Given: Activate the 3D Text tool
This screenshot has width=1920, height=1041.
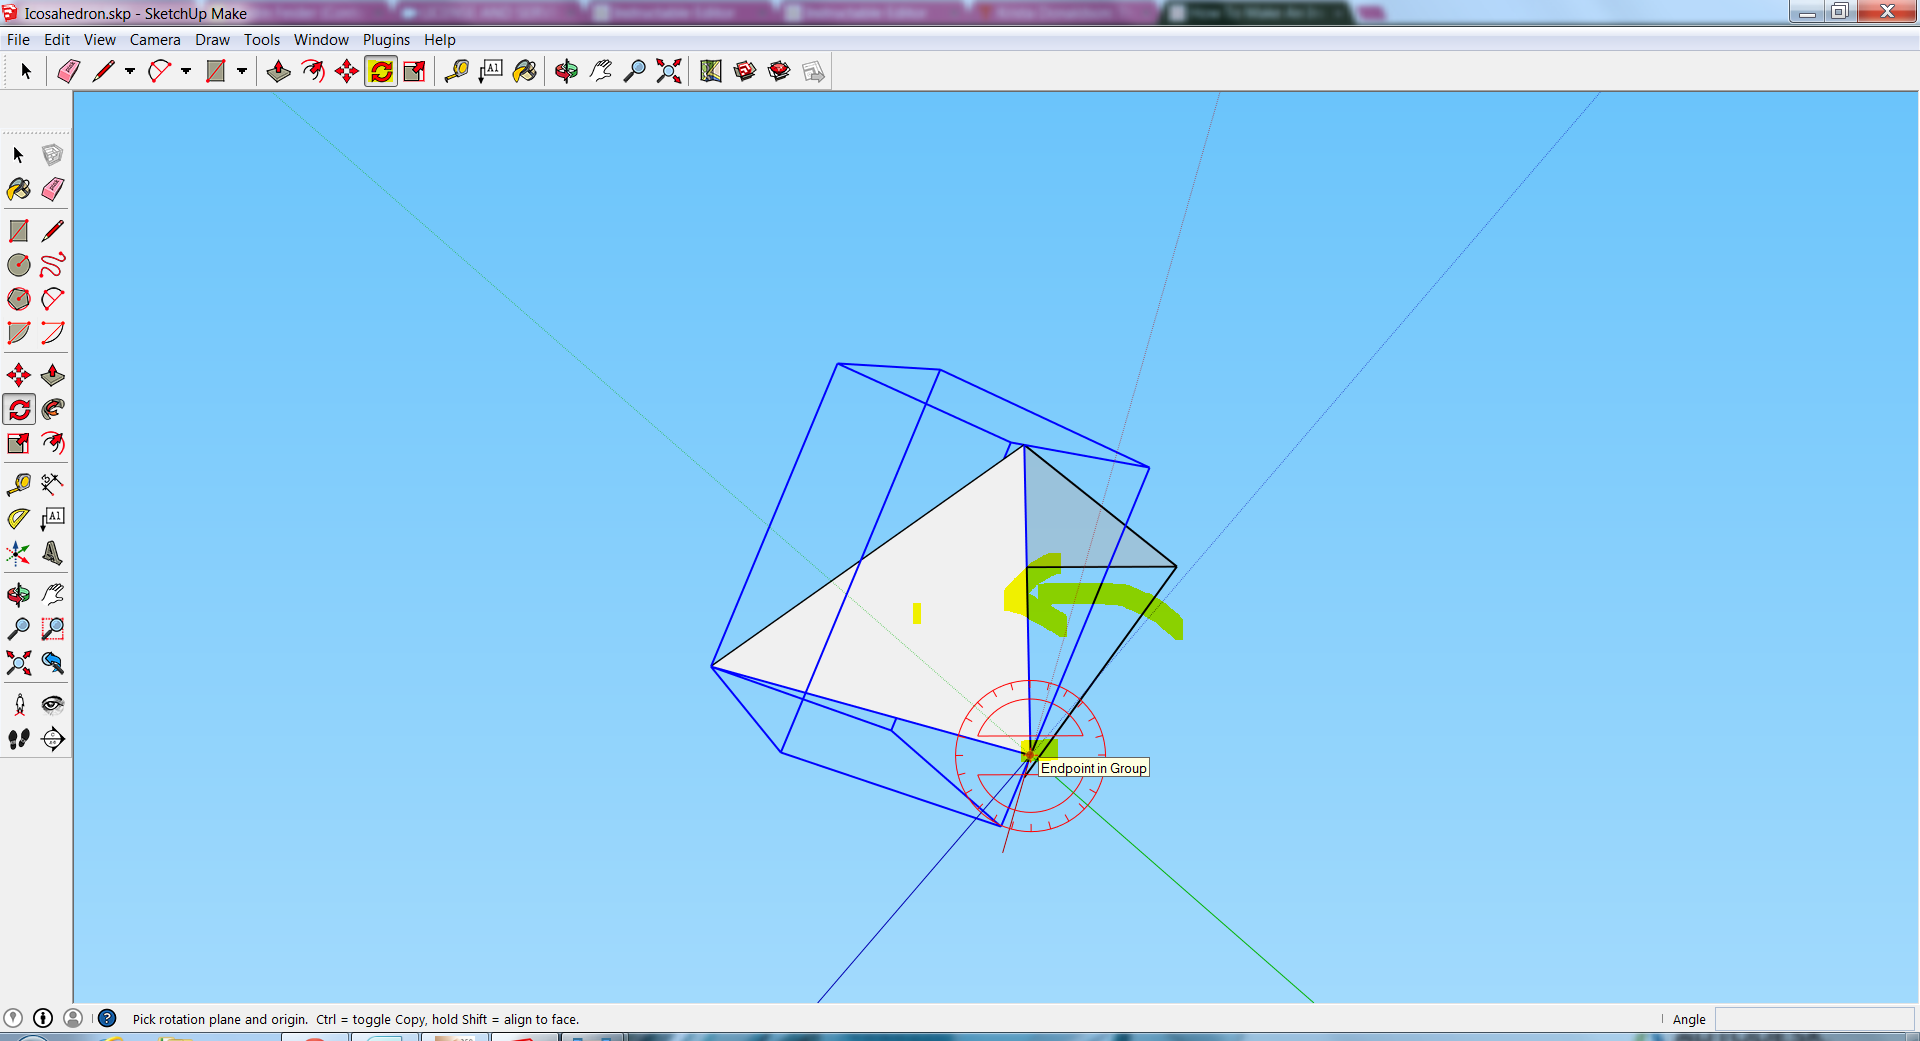Looking at the screenshot, I should 53,553.
